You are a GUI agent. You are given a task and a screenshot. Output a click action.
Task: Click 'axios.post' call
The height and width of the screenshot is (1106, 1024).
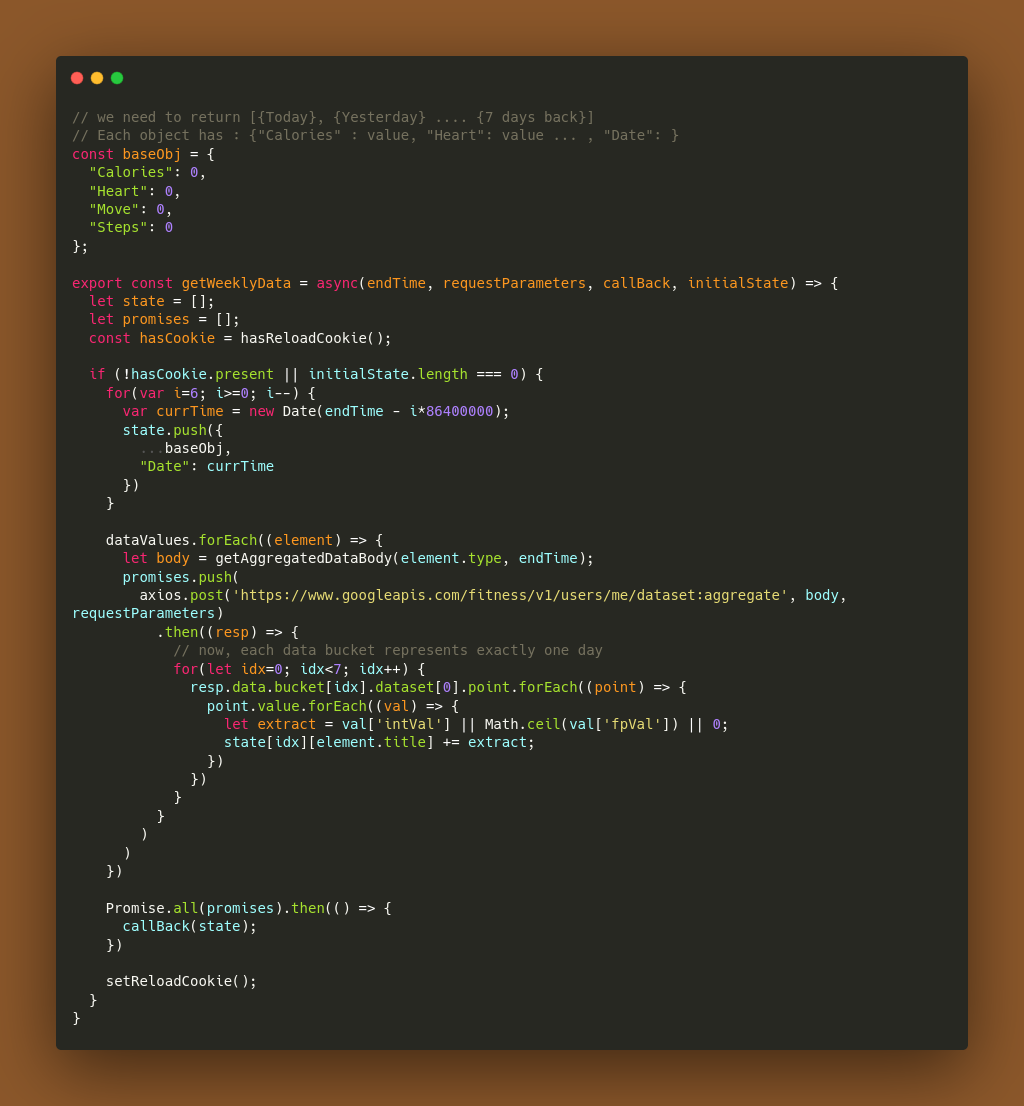[x=181, y=595]
